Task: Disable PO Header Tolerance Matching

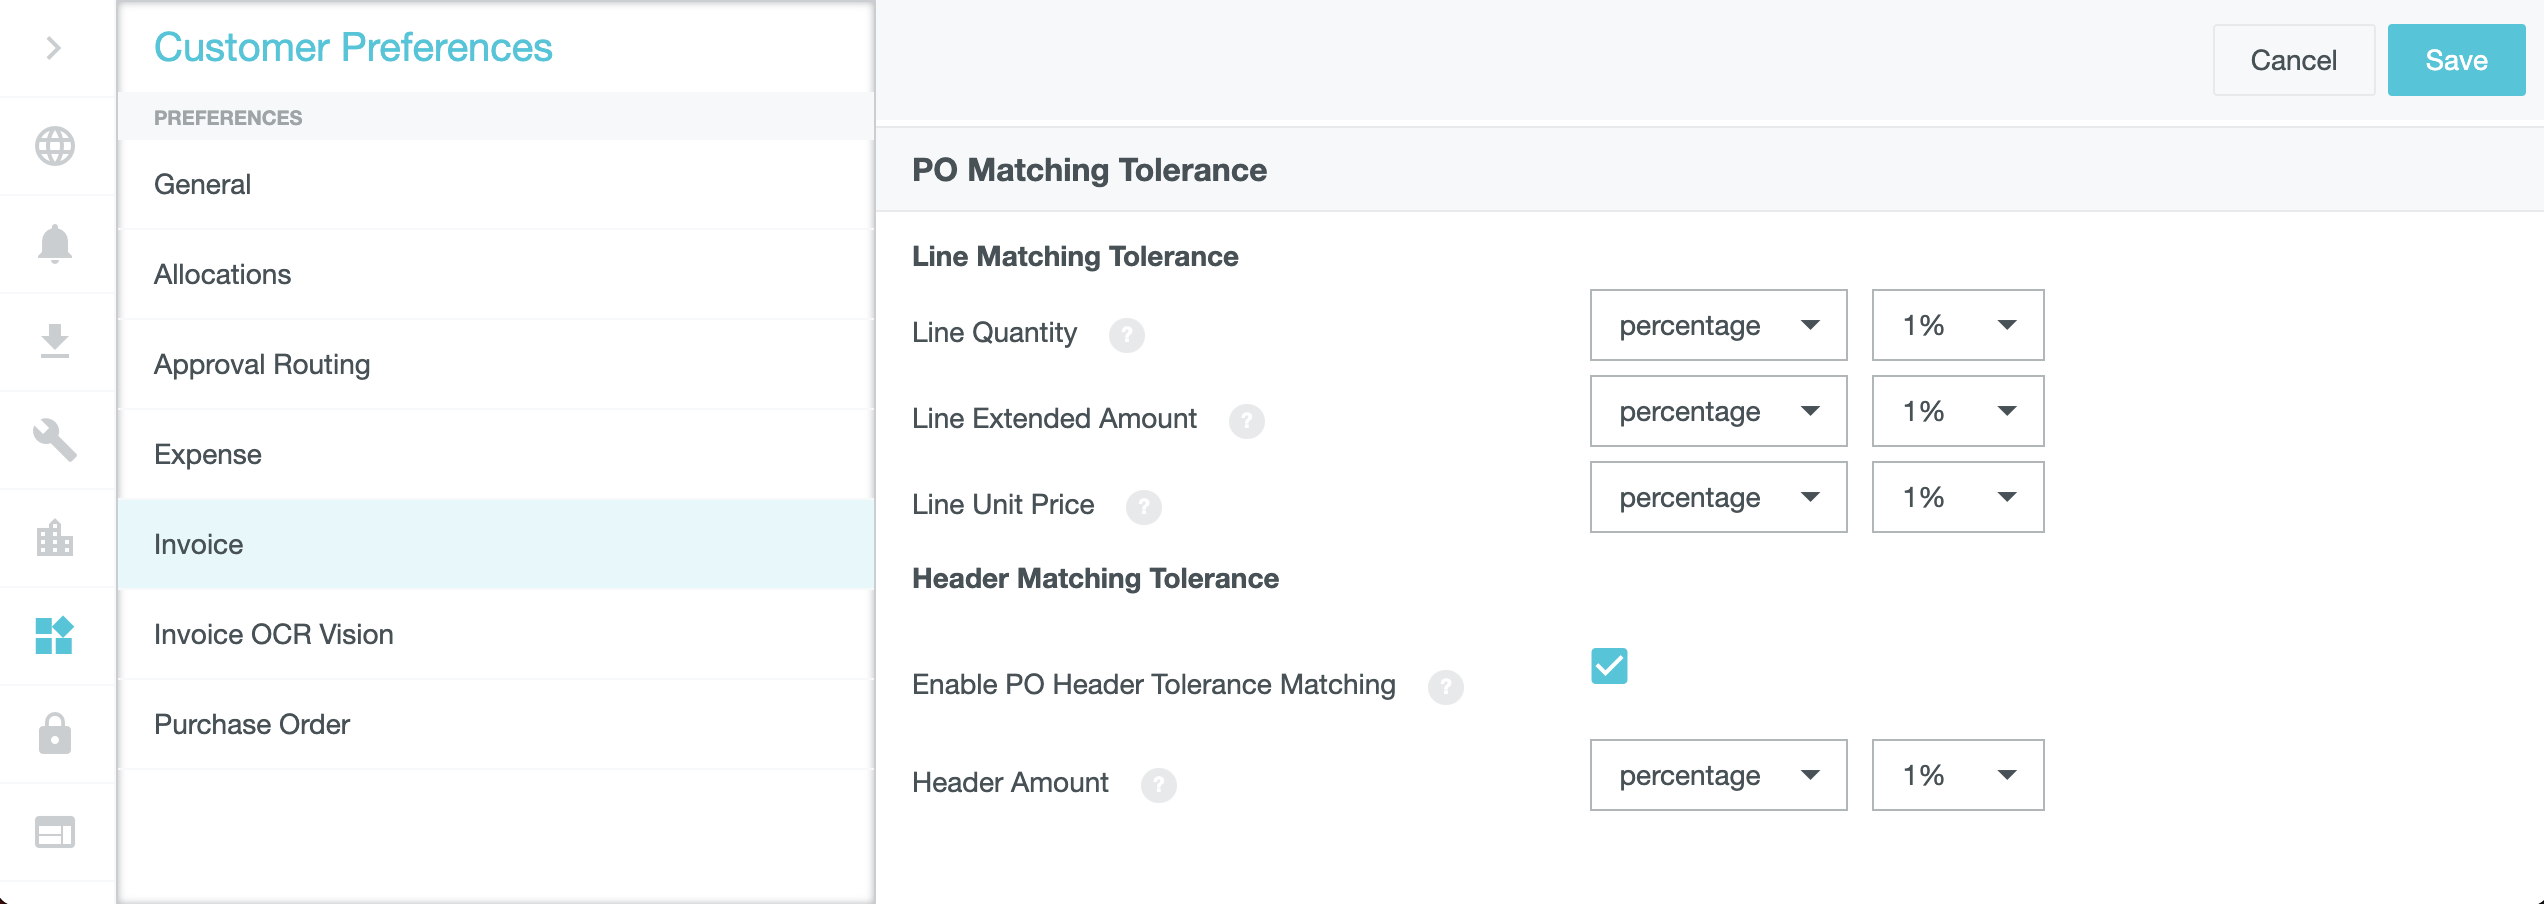Action: 1609,663
